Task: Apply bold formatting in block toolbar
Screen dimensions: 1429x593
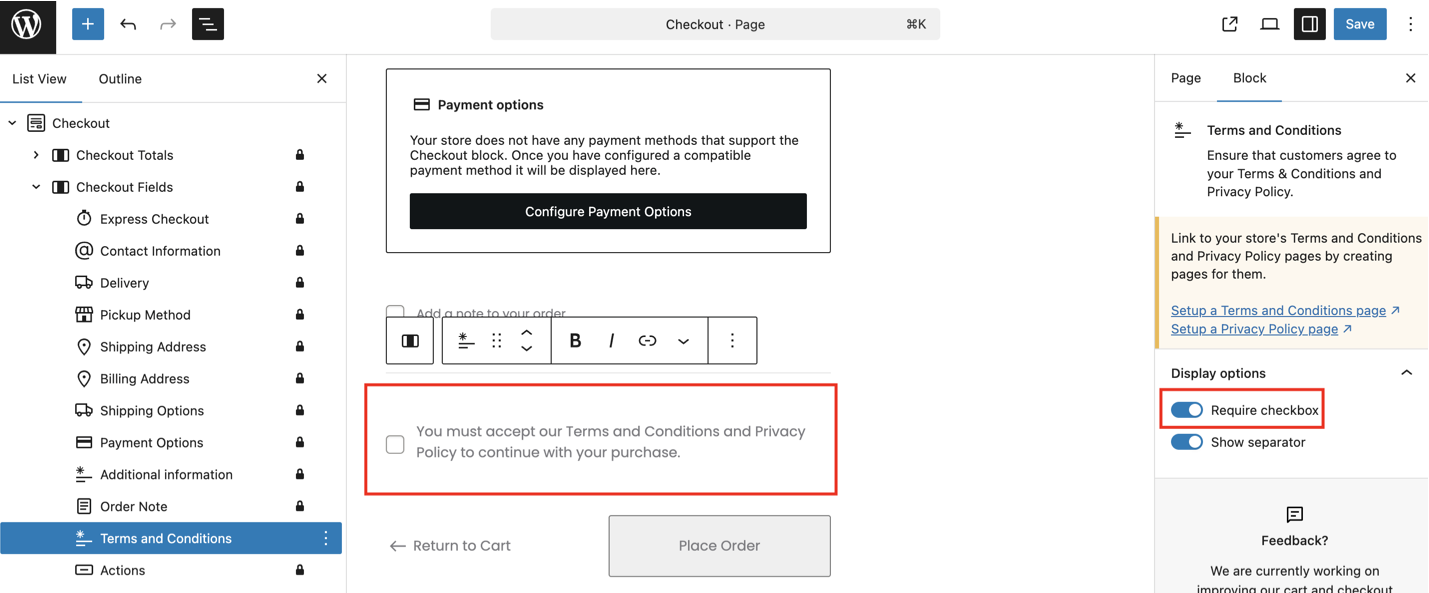Action: pos(575,341)
